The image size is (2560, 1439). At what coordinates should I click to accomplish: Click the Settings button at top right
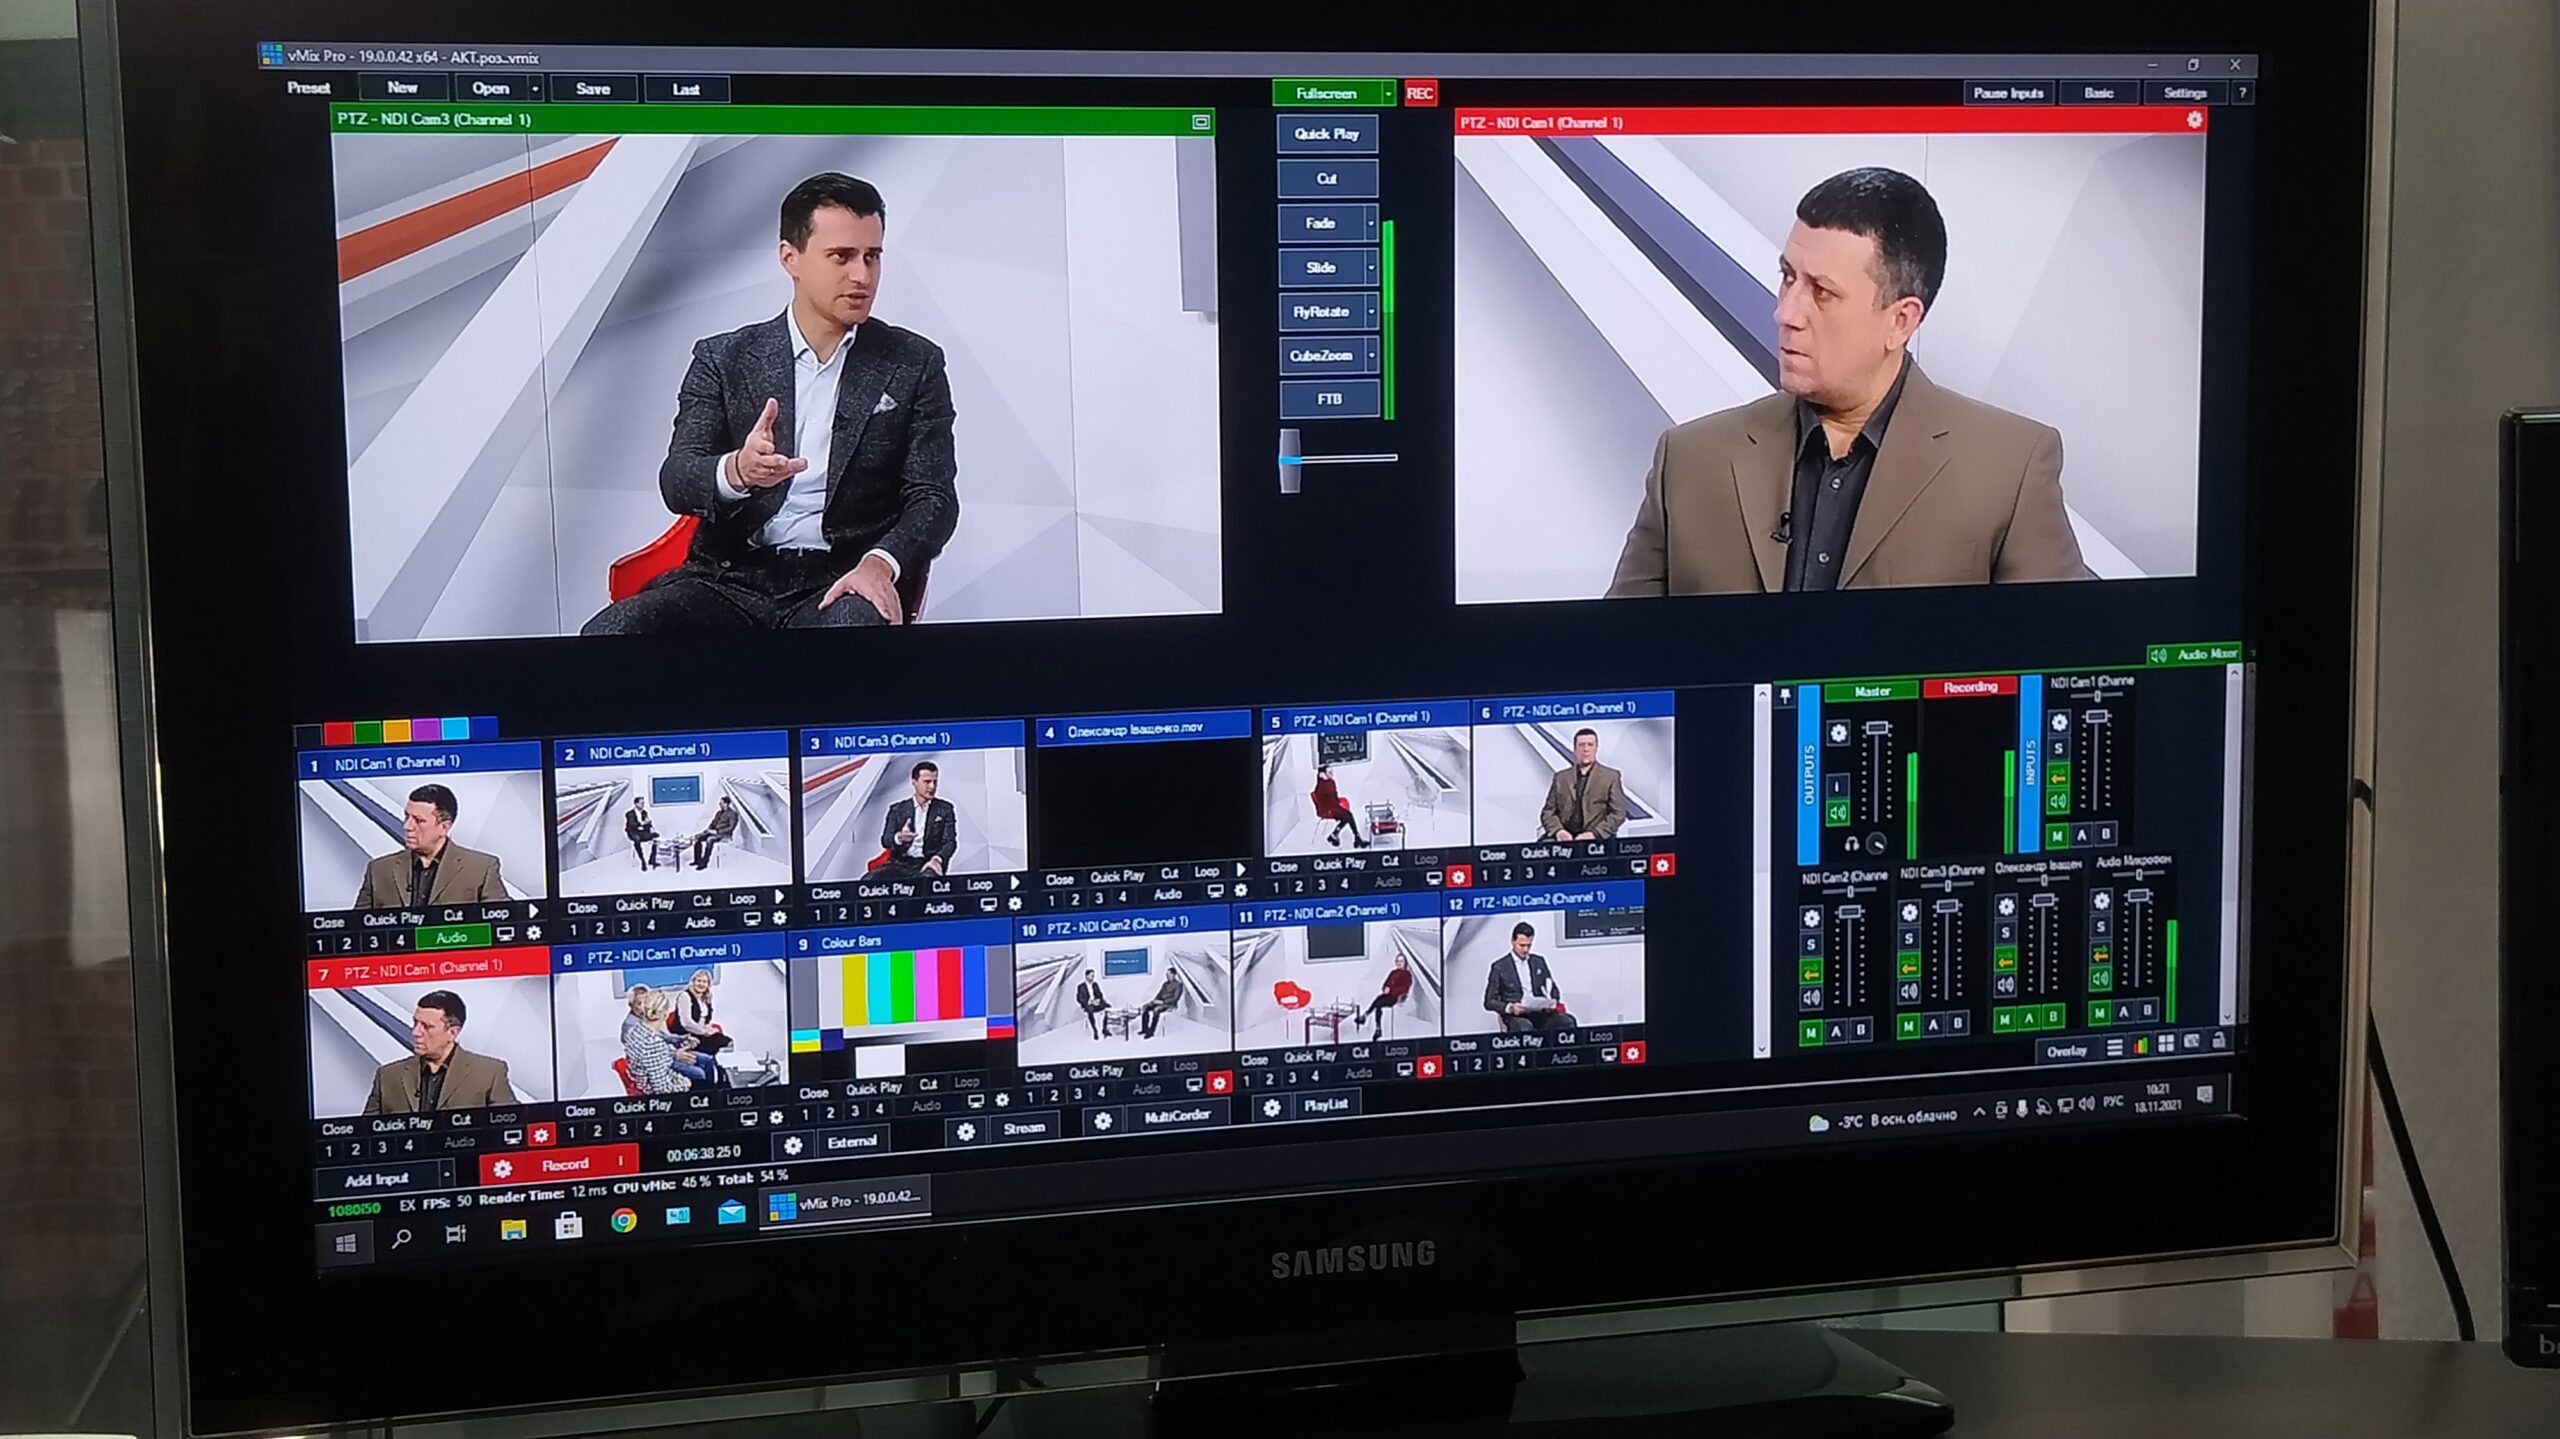[x=2185, y=93]
